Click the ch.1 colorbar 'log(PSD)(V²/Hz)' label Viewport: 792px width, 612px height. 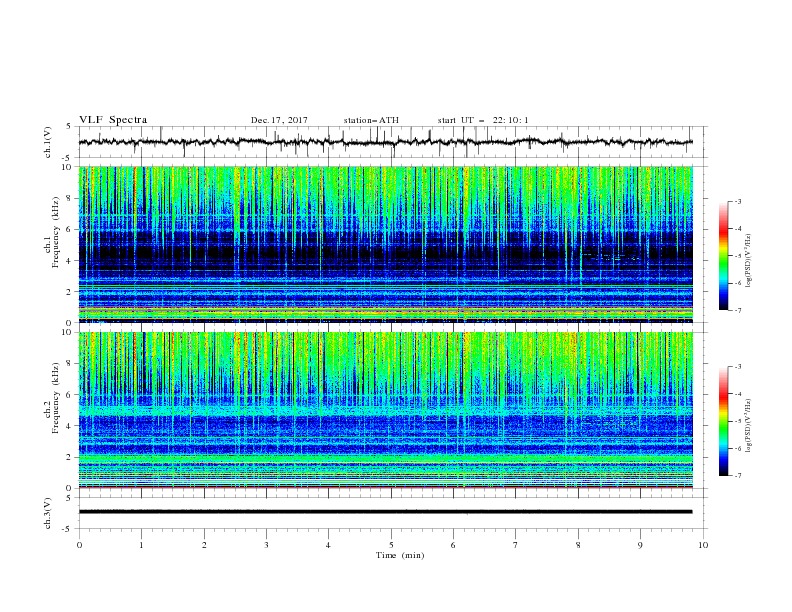(x=749, y=261)
